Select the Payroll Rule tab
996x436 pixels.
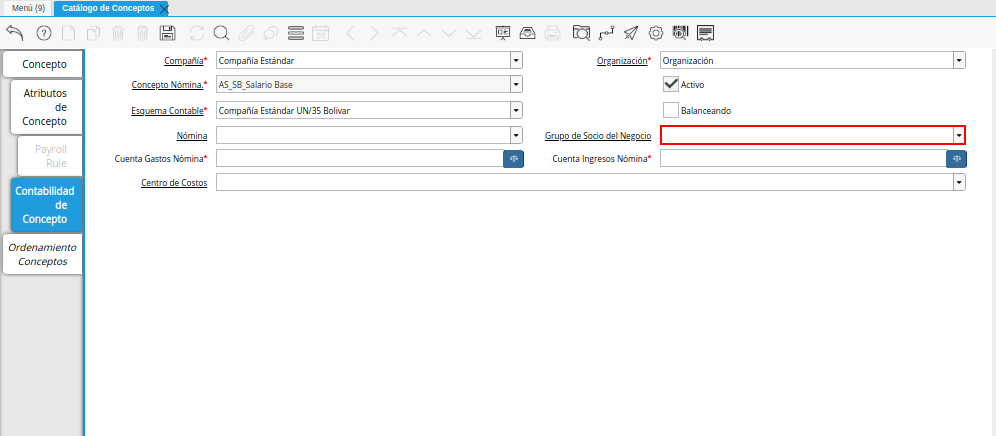click(50, 156)
